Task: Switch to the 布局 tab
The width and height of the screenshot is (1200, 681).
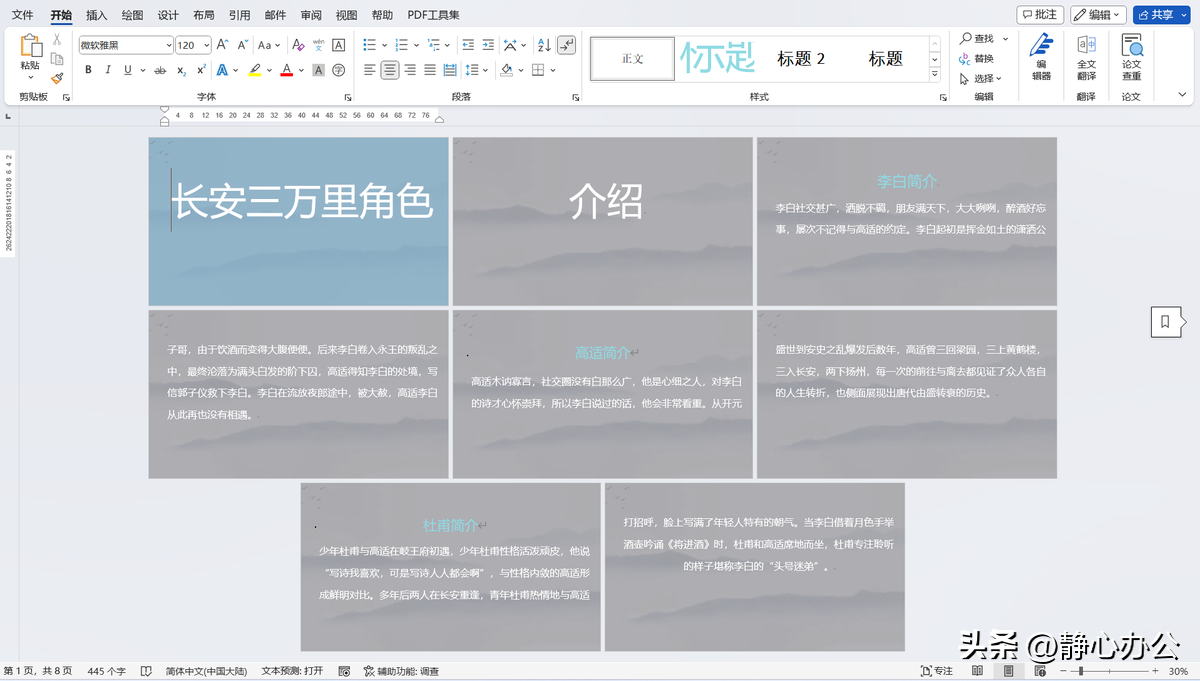Action: pyautogui.click(x=204, y=15)
